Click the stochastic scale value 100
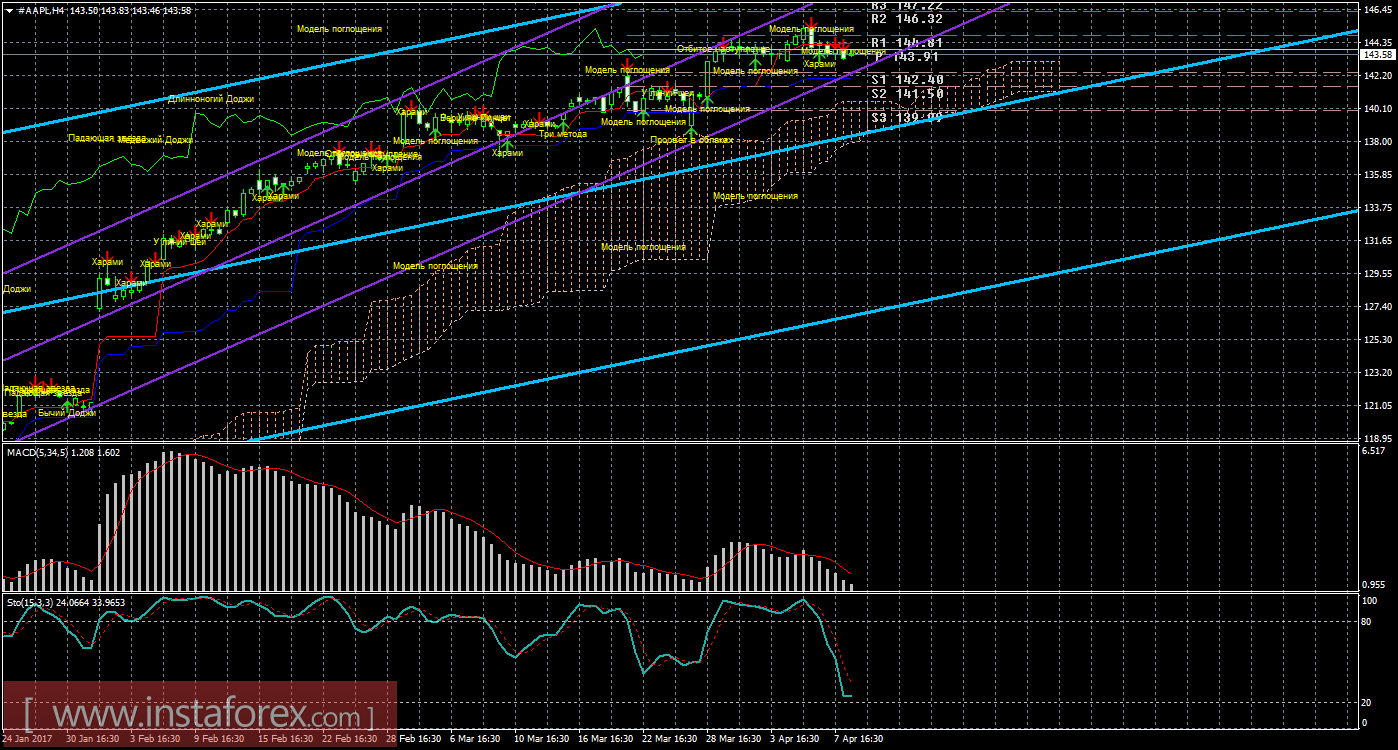This screenshot has width=1398, height=750. click(x=1372, y=600)
